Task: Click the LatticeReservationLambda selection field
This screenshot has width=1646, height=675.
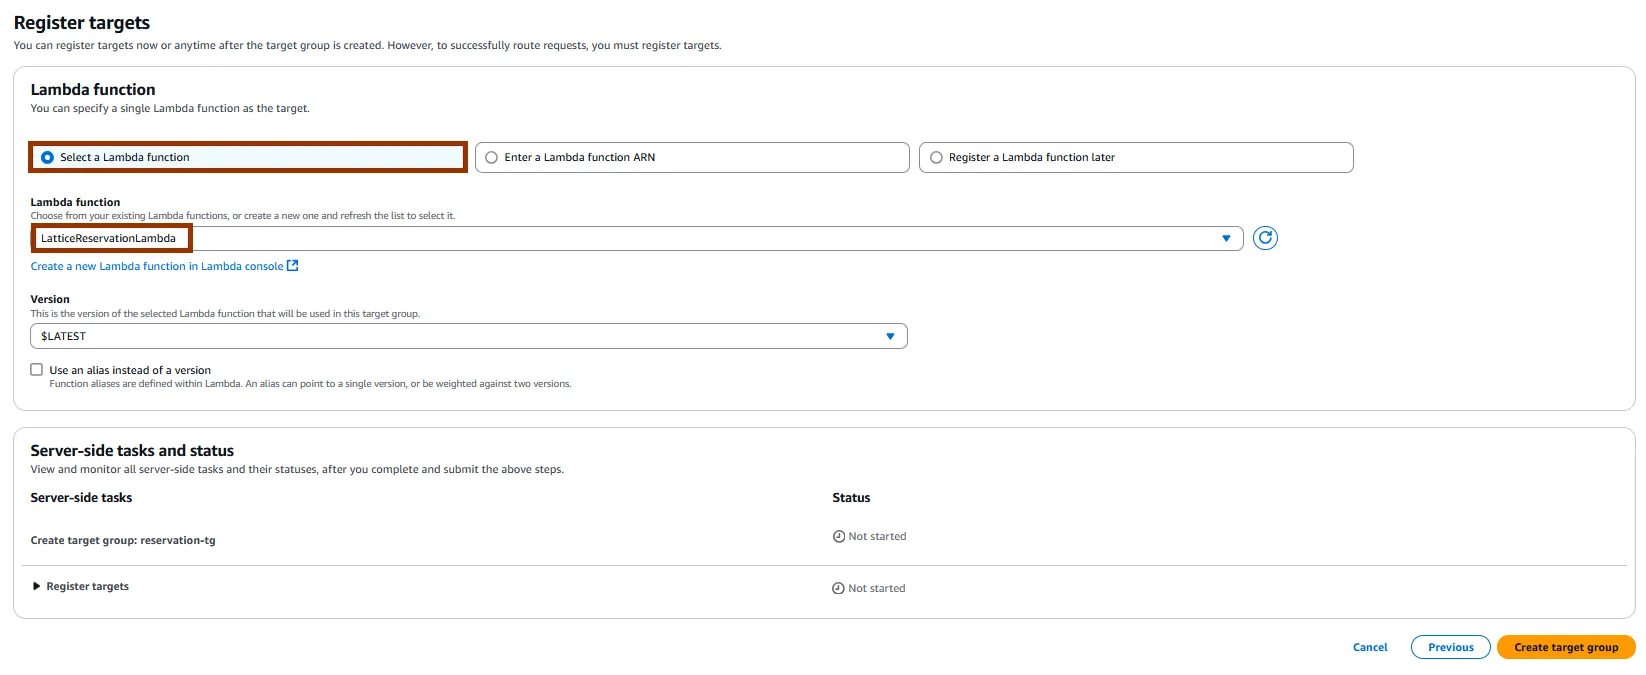Action: tap(109, 238)
